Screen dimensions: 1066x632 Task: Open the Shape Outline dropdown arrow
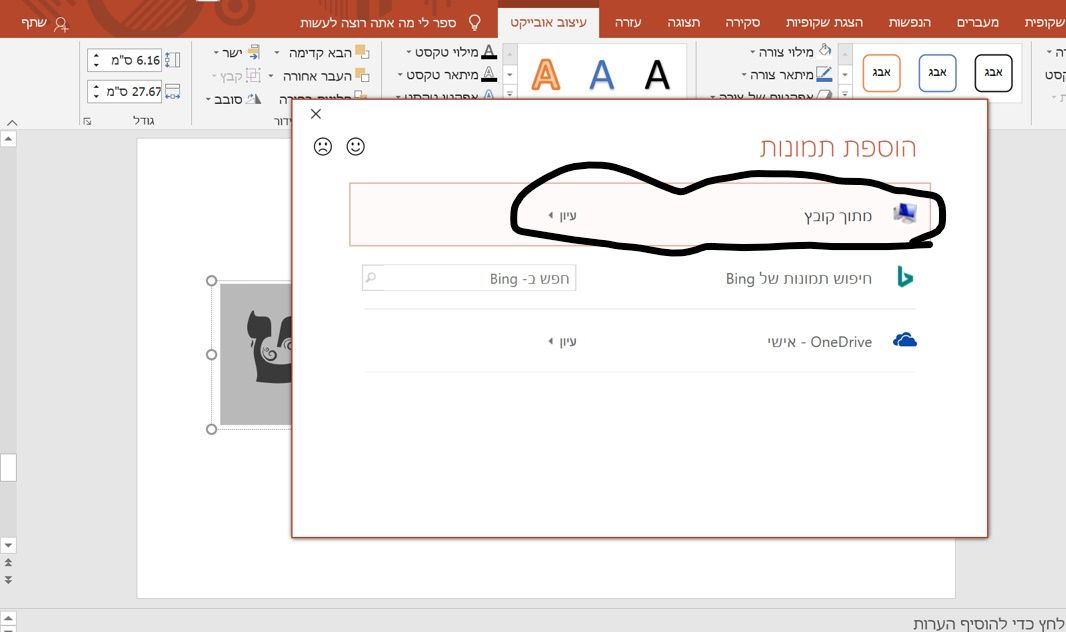pos(744,75)
